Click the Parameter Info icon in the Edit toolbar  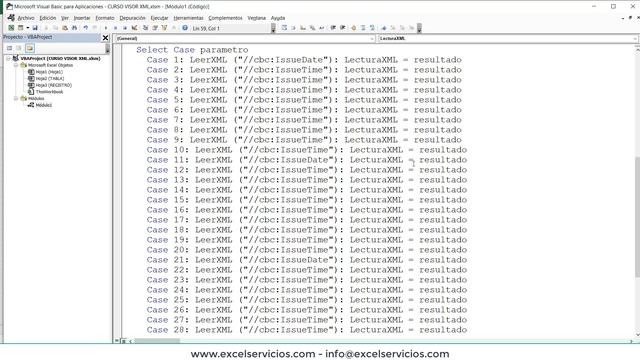click(x=312, y=28)
